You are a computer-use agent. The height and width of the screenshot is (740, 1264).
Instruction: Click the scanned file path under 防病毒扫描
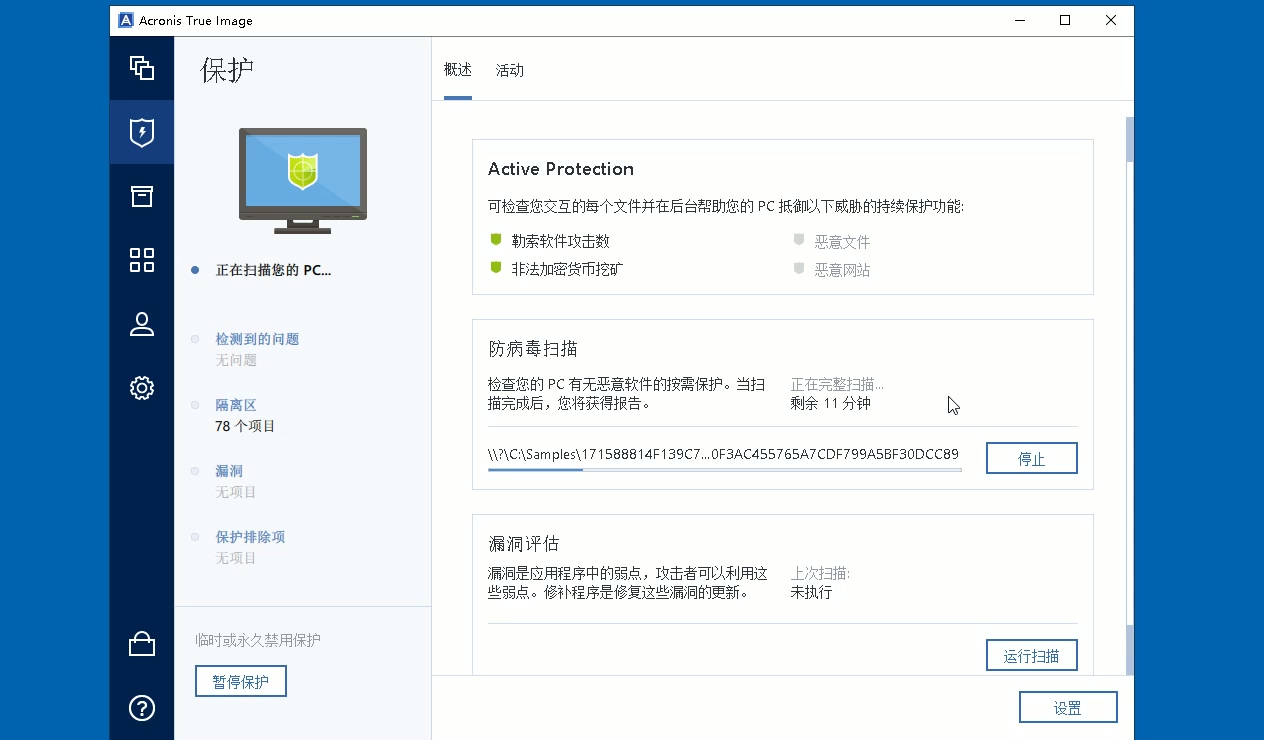pyautogui.click(x=723, y=453)
